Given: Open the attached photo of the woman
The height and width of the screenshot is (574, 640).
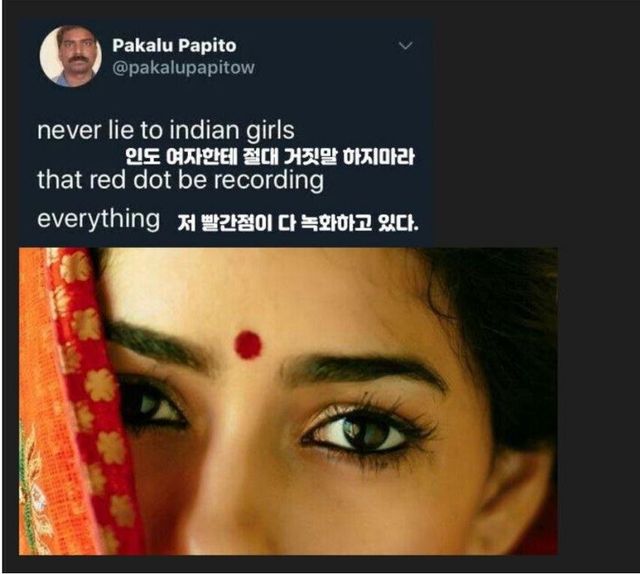Looking at the screenshot, I should (288, 401).
